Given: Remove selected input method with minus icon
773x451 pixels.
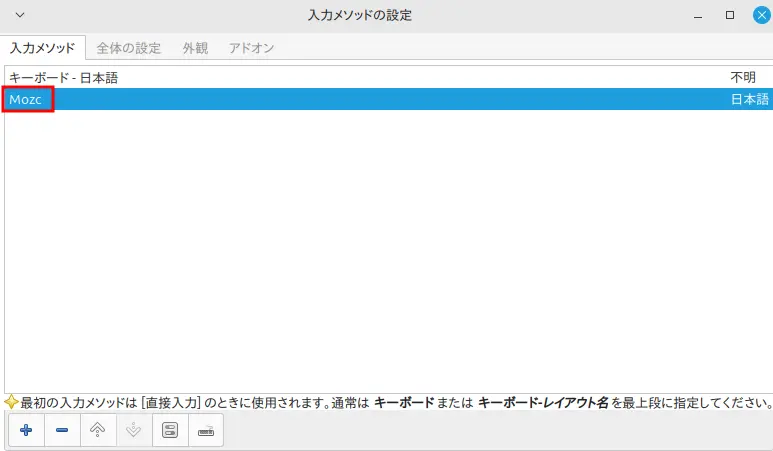Looking at the screenshot, I should [62, 430].
